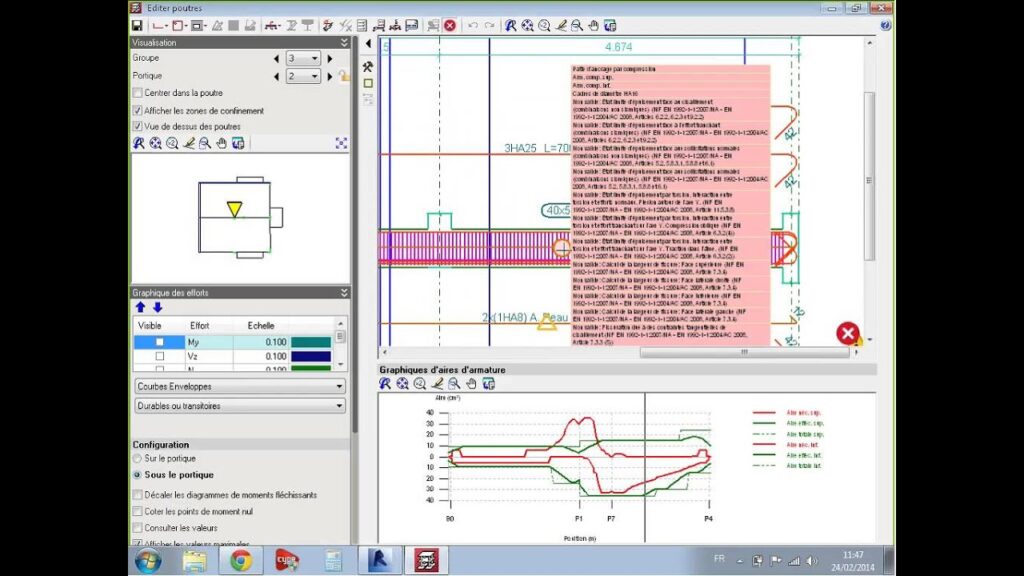Uncheck Afficher les zones de confinement
1024x576 pixels.
click(x=138, y=110)
